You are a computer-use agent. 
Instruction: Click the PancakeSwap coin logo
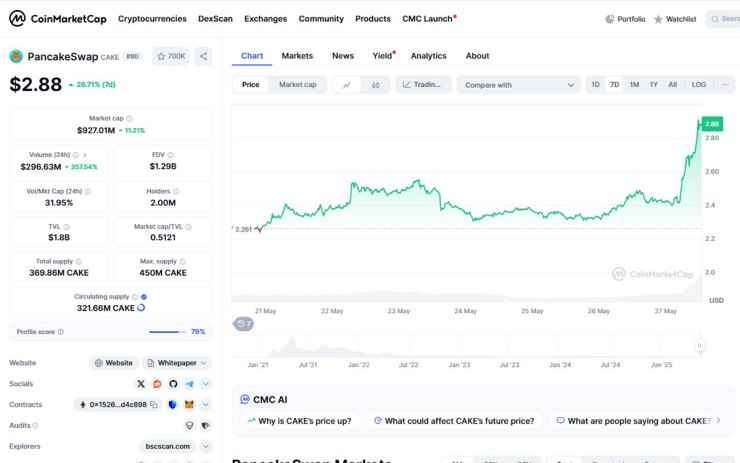pos(16,57)
